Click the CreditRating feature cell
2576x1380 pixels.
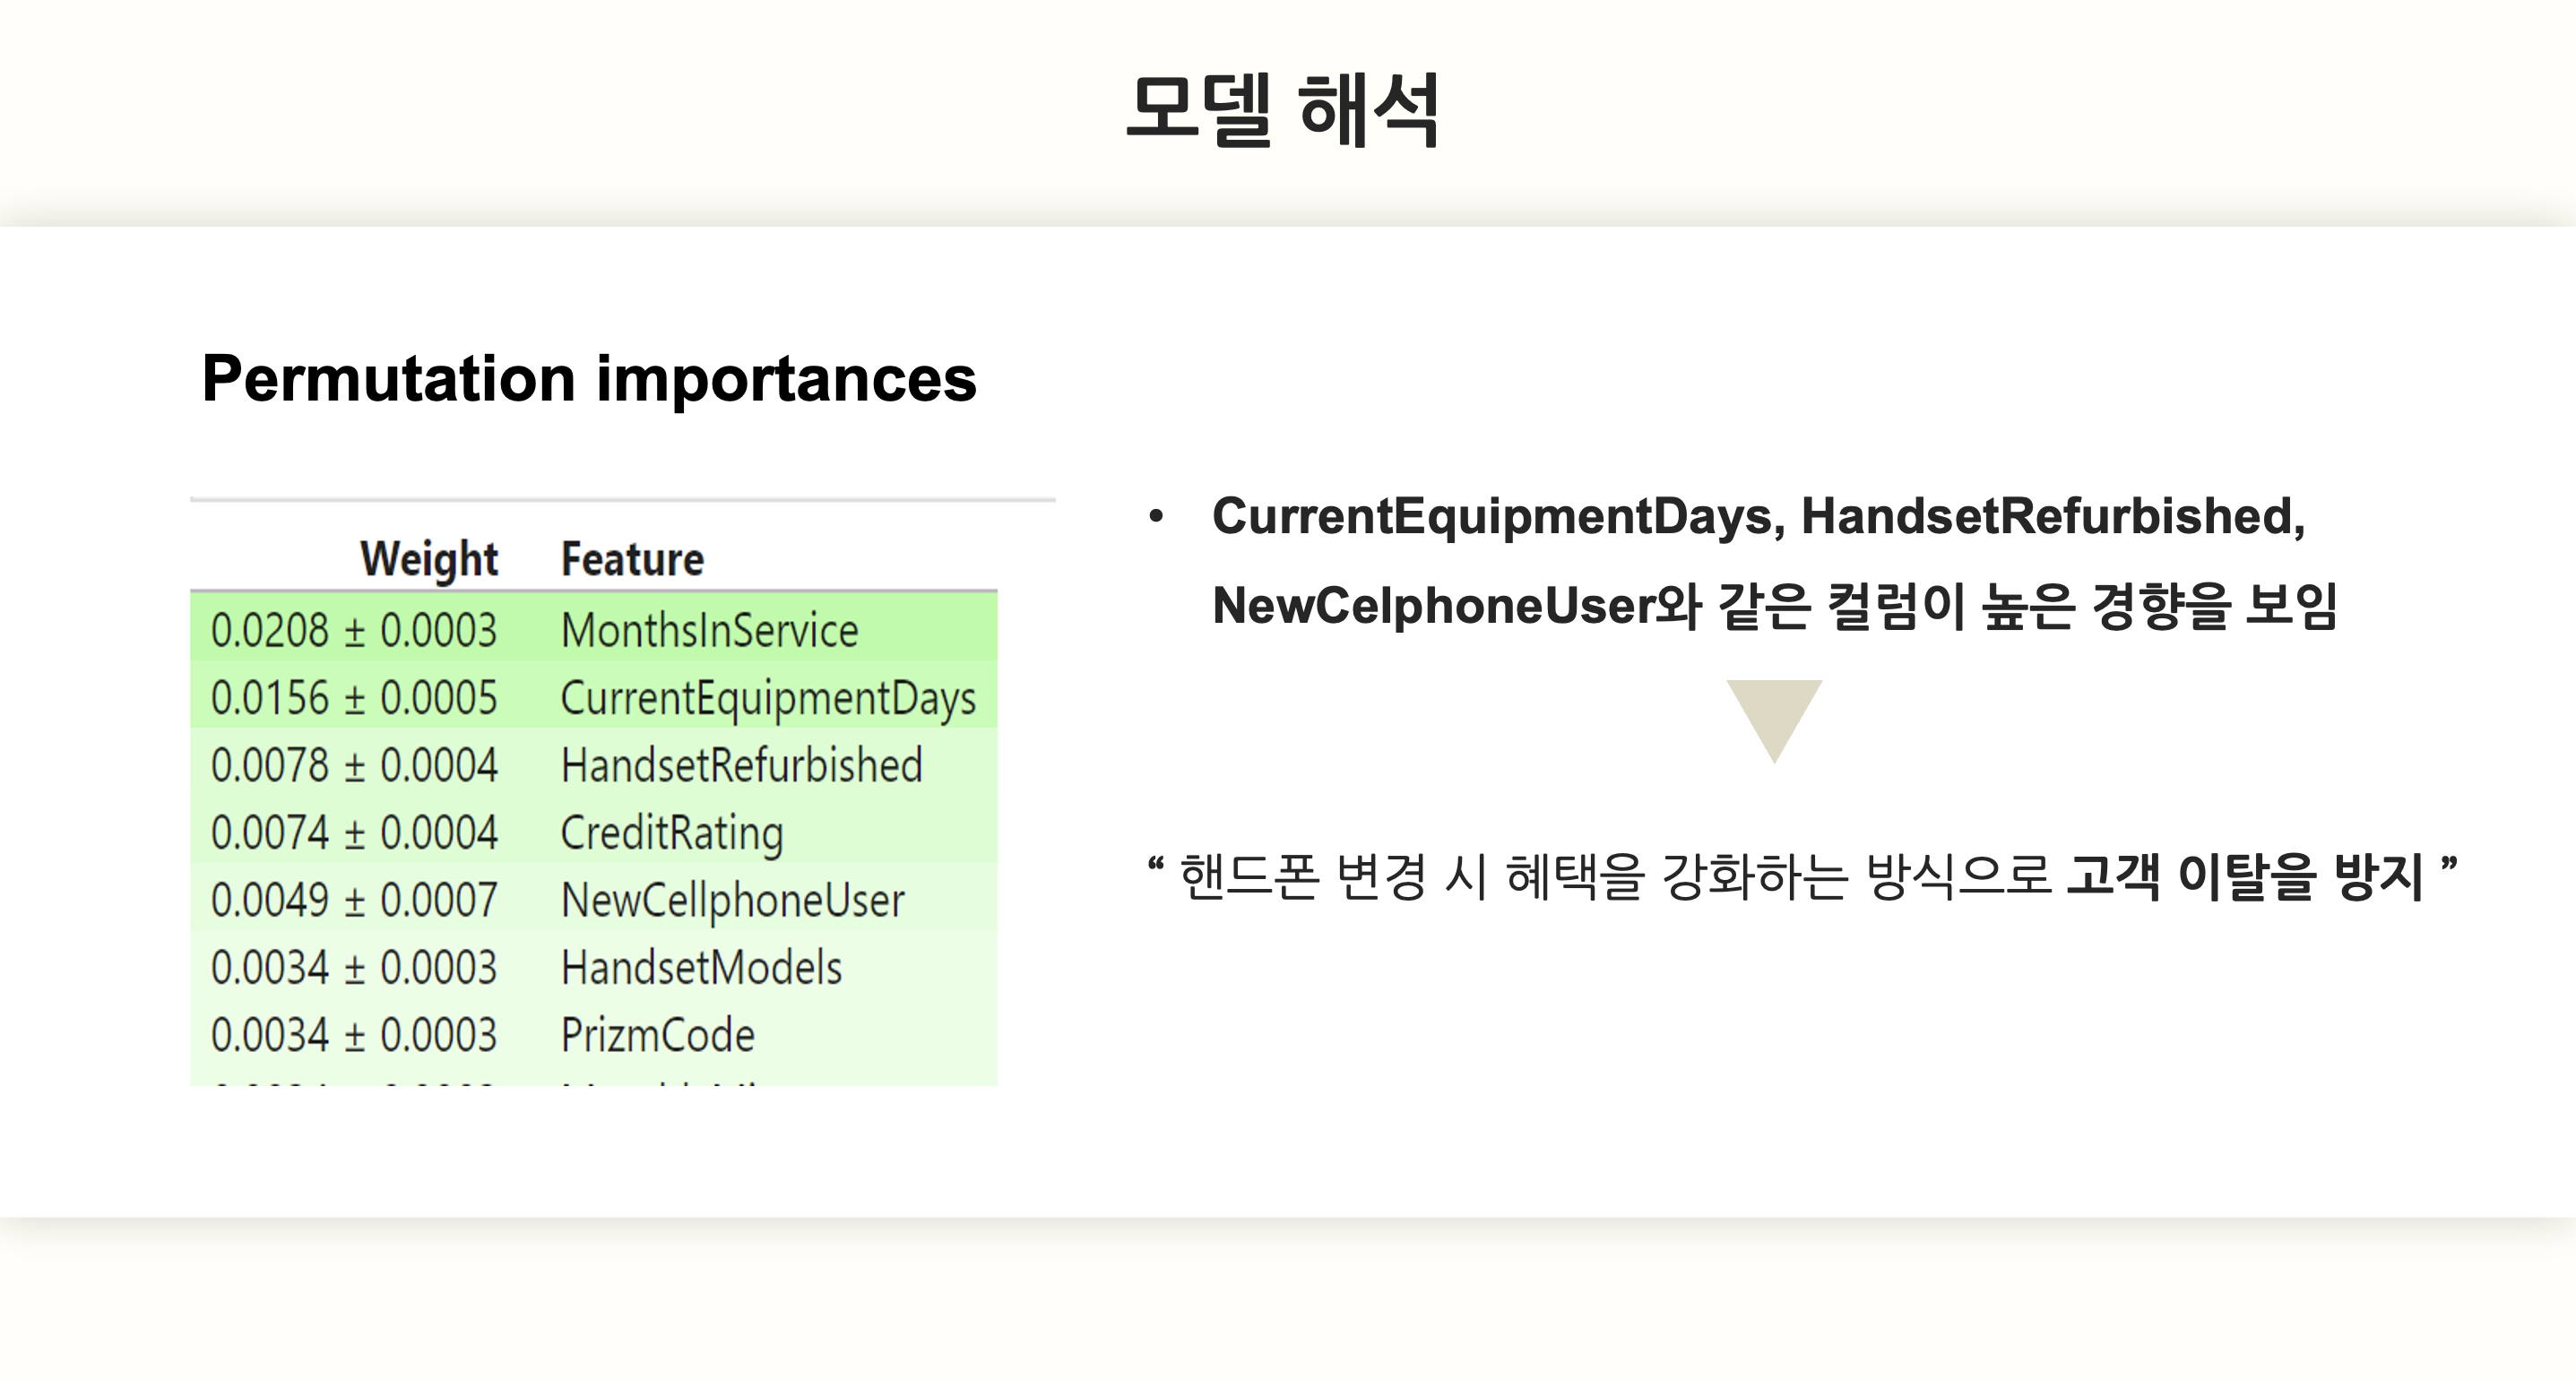[671, 833]
